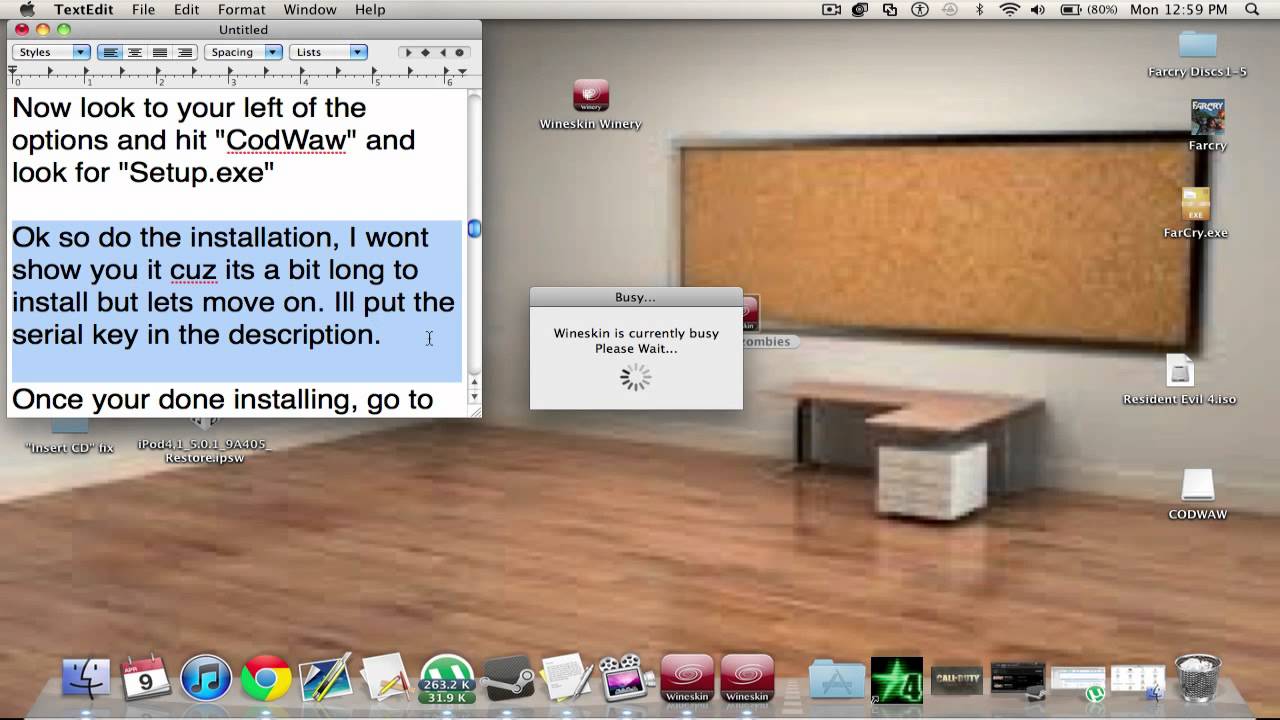Open the Trash in the Dock

point(1197,678)
